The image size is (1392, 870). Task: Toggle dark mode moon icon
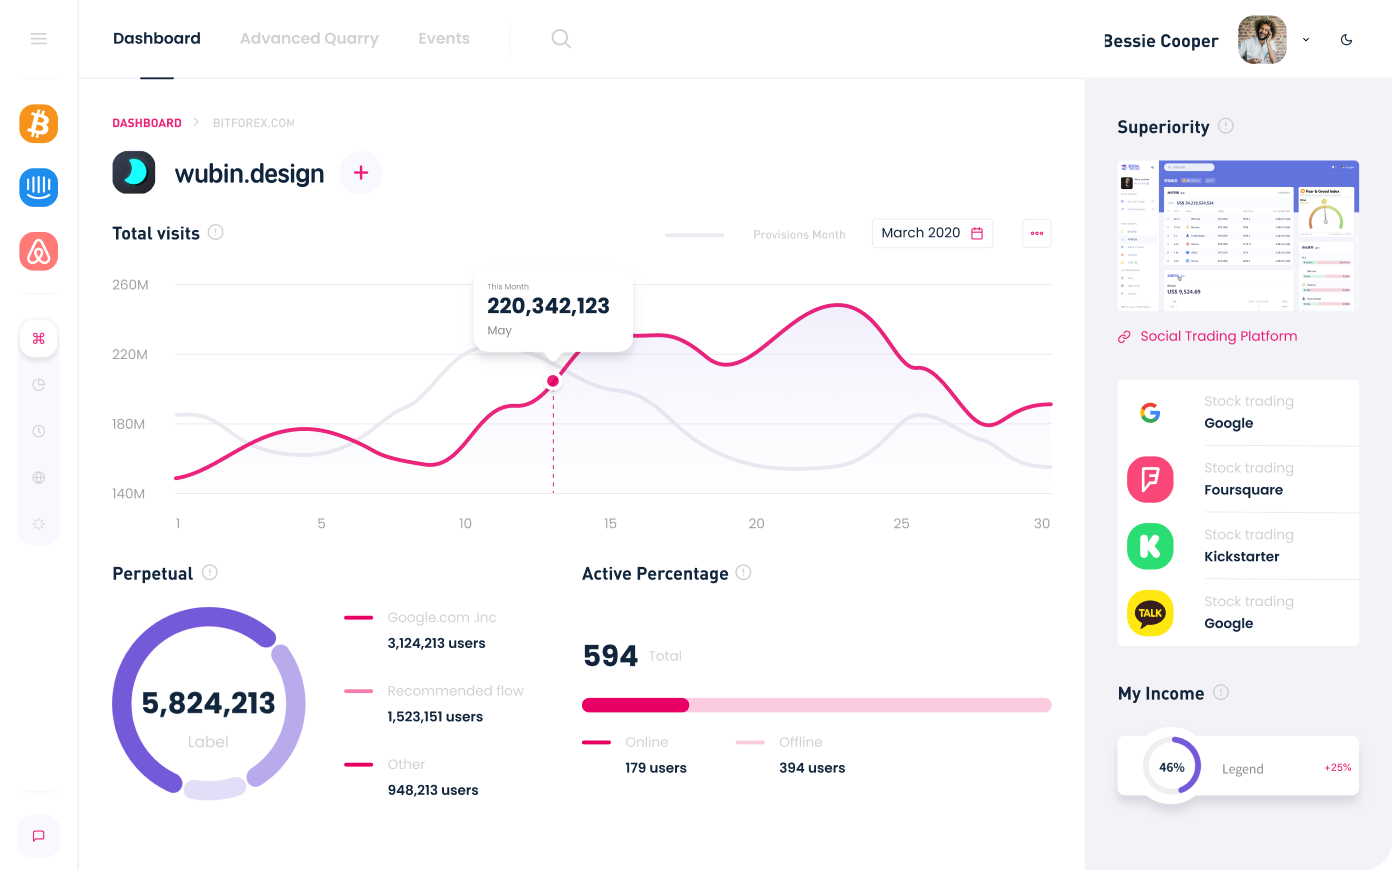click(x=1346, y=40)
